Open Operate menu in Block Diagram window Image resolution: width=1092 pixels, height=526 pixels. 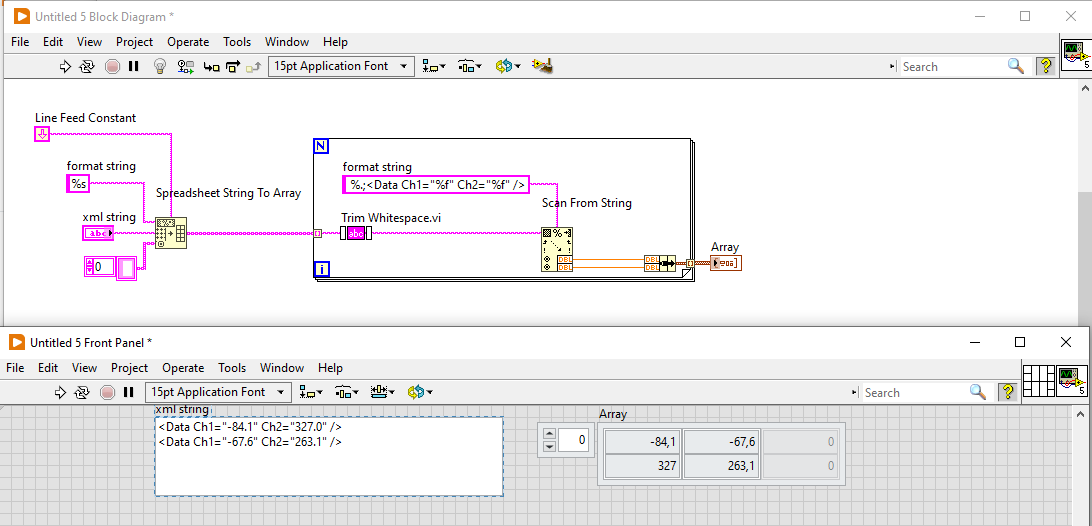click(188, 42)
